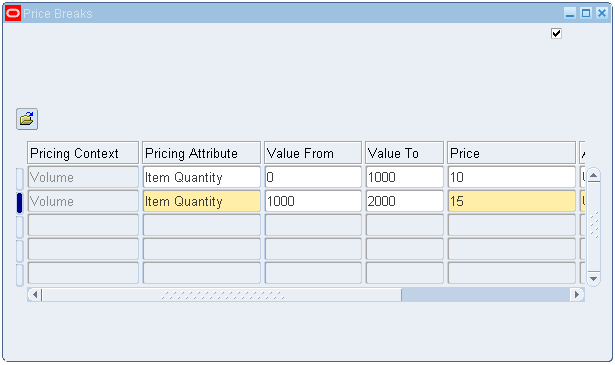
Task: Click the open folder icon button
Action: click(x=27, y=119)
